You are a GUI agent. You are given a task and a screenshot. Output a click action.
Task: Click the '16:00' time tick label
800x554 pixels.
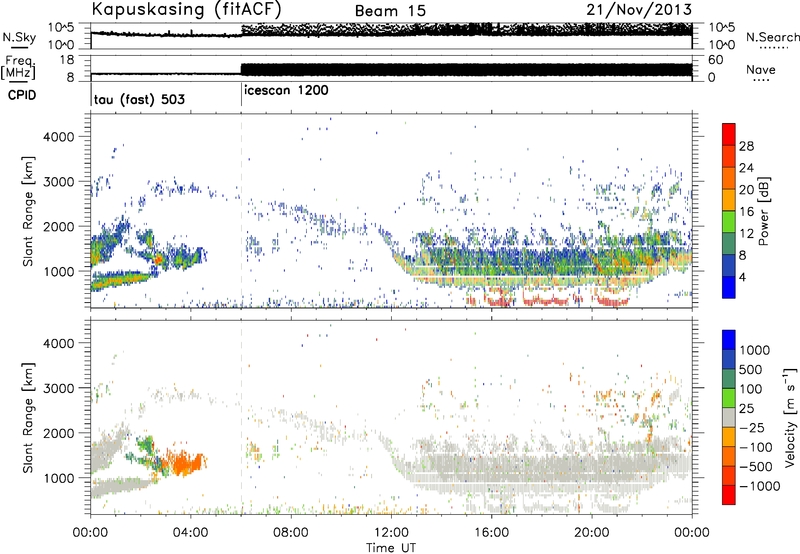[491, 533]
